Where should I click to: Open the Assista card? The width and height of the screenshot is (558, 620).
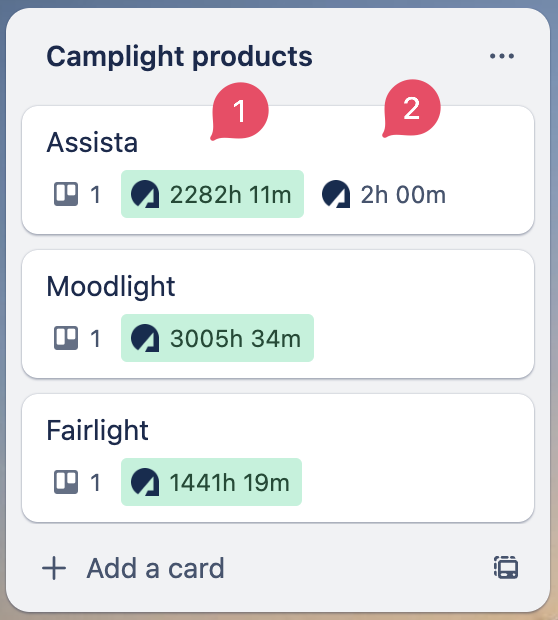(x=278, y=170)
